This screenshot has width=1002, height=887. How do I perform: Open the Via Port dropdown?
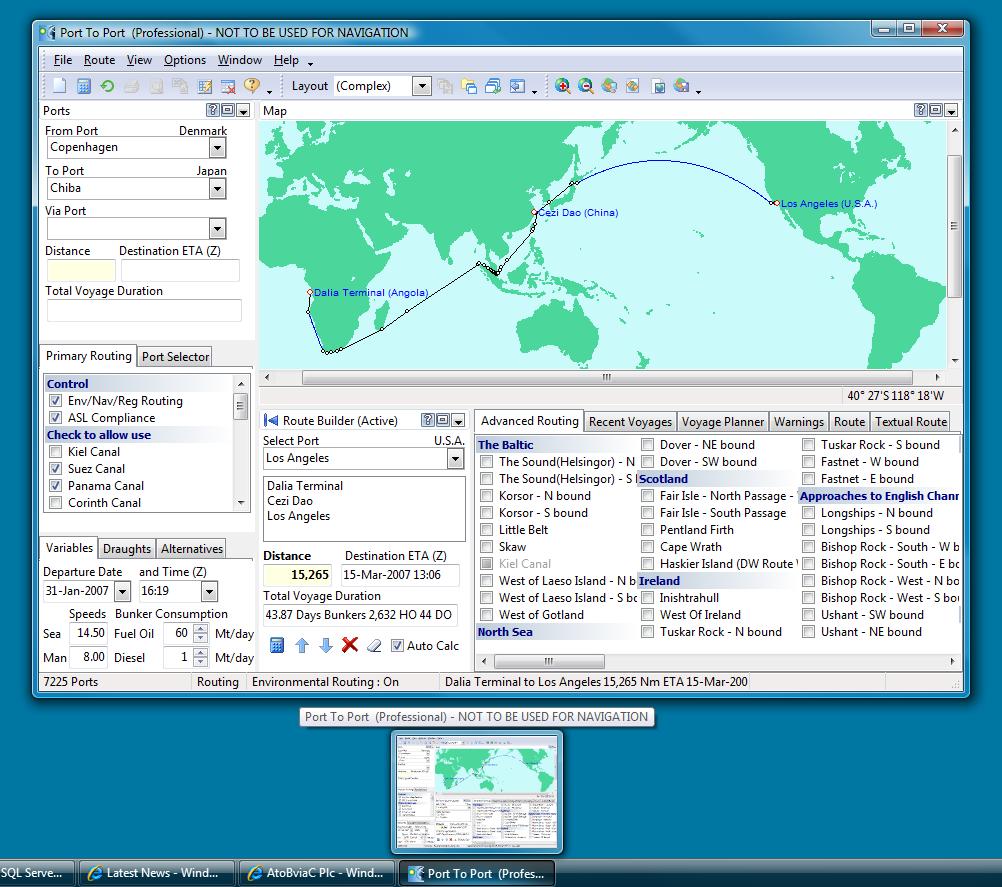pos(217,228)
